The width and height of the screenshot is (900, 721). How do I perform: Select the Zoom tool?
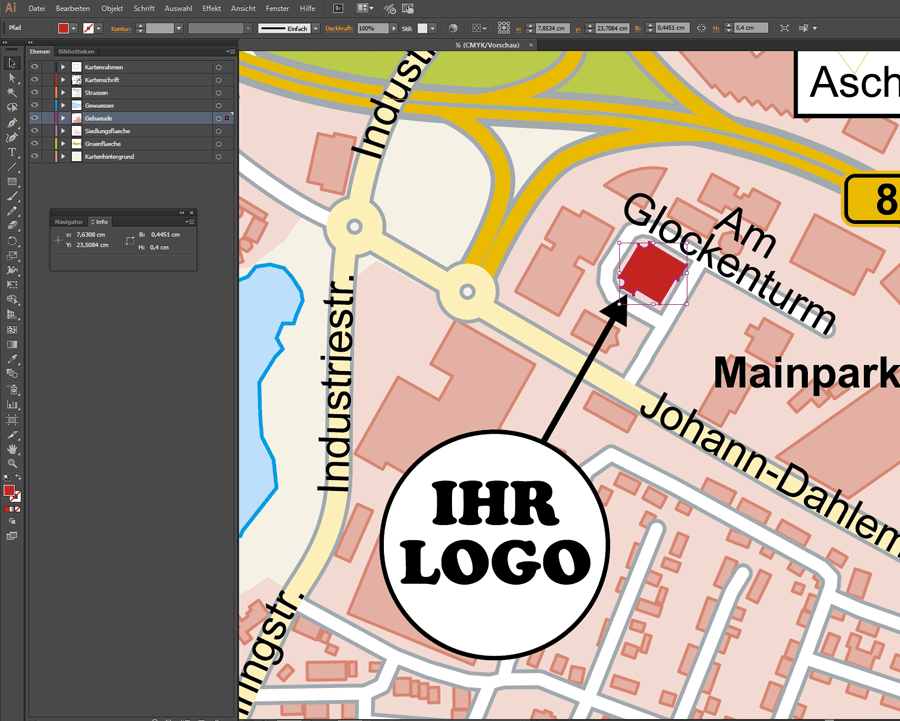(x=12, y=464)
